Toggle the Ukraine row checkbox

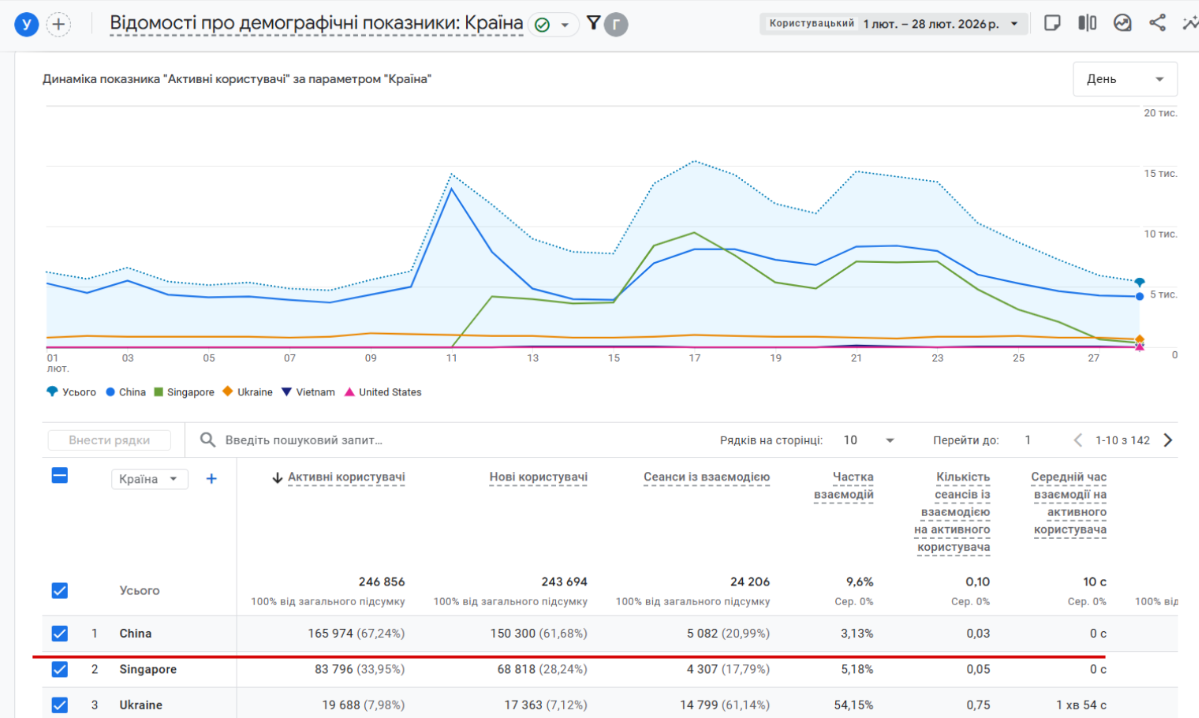[x=60, y=705]
